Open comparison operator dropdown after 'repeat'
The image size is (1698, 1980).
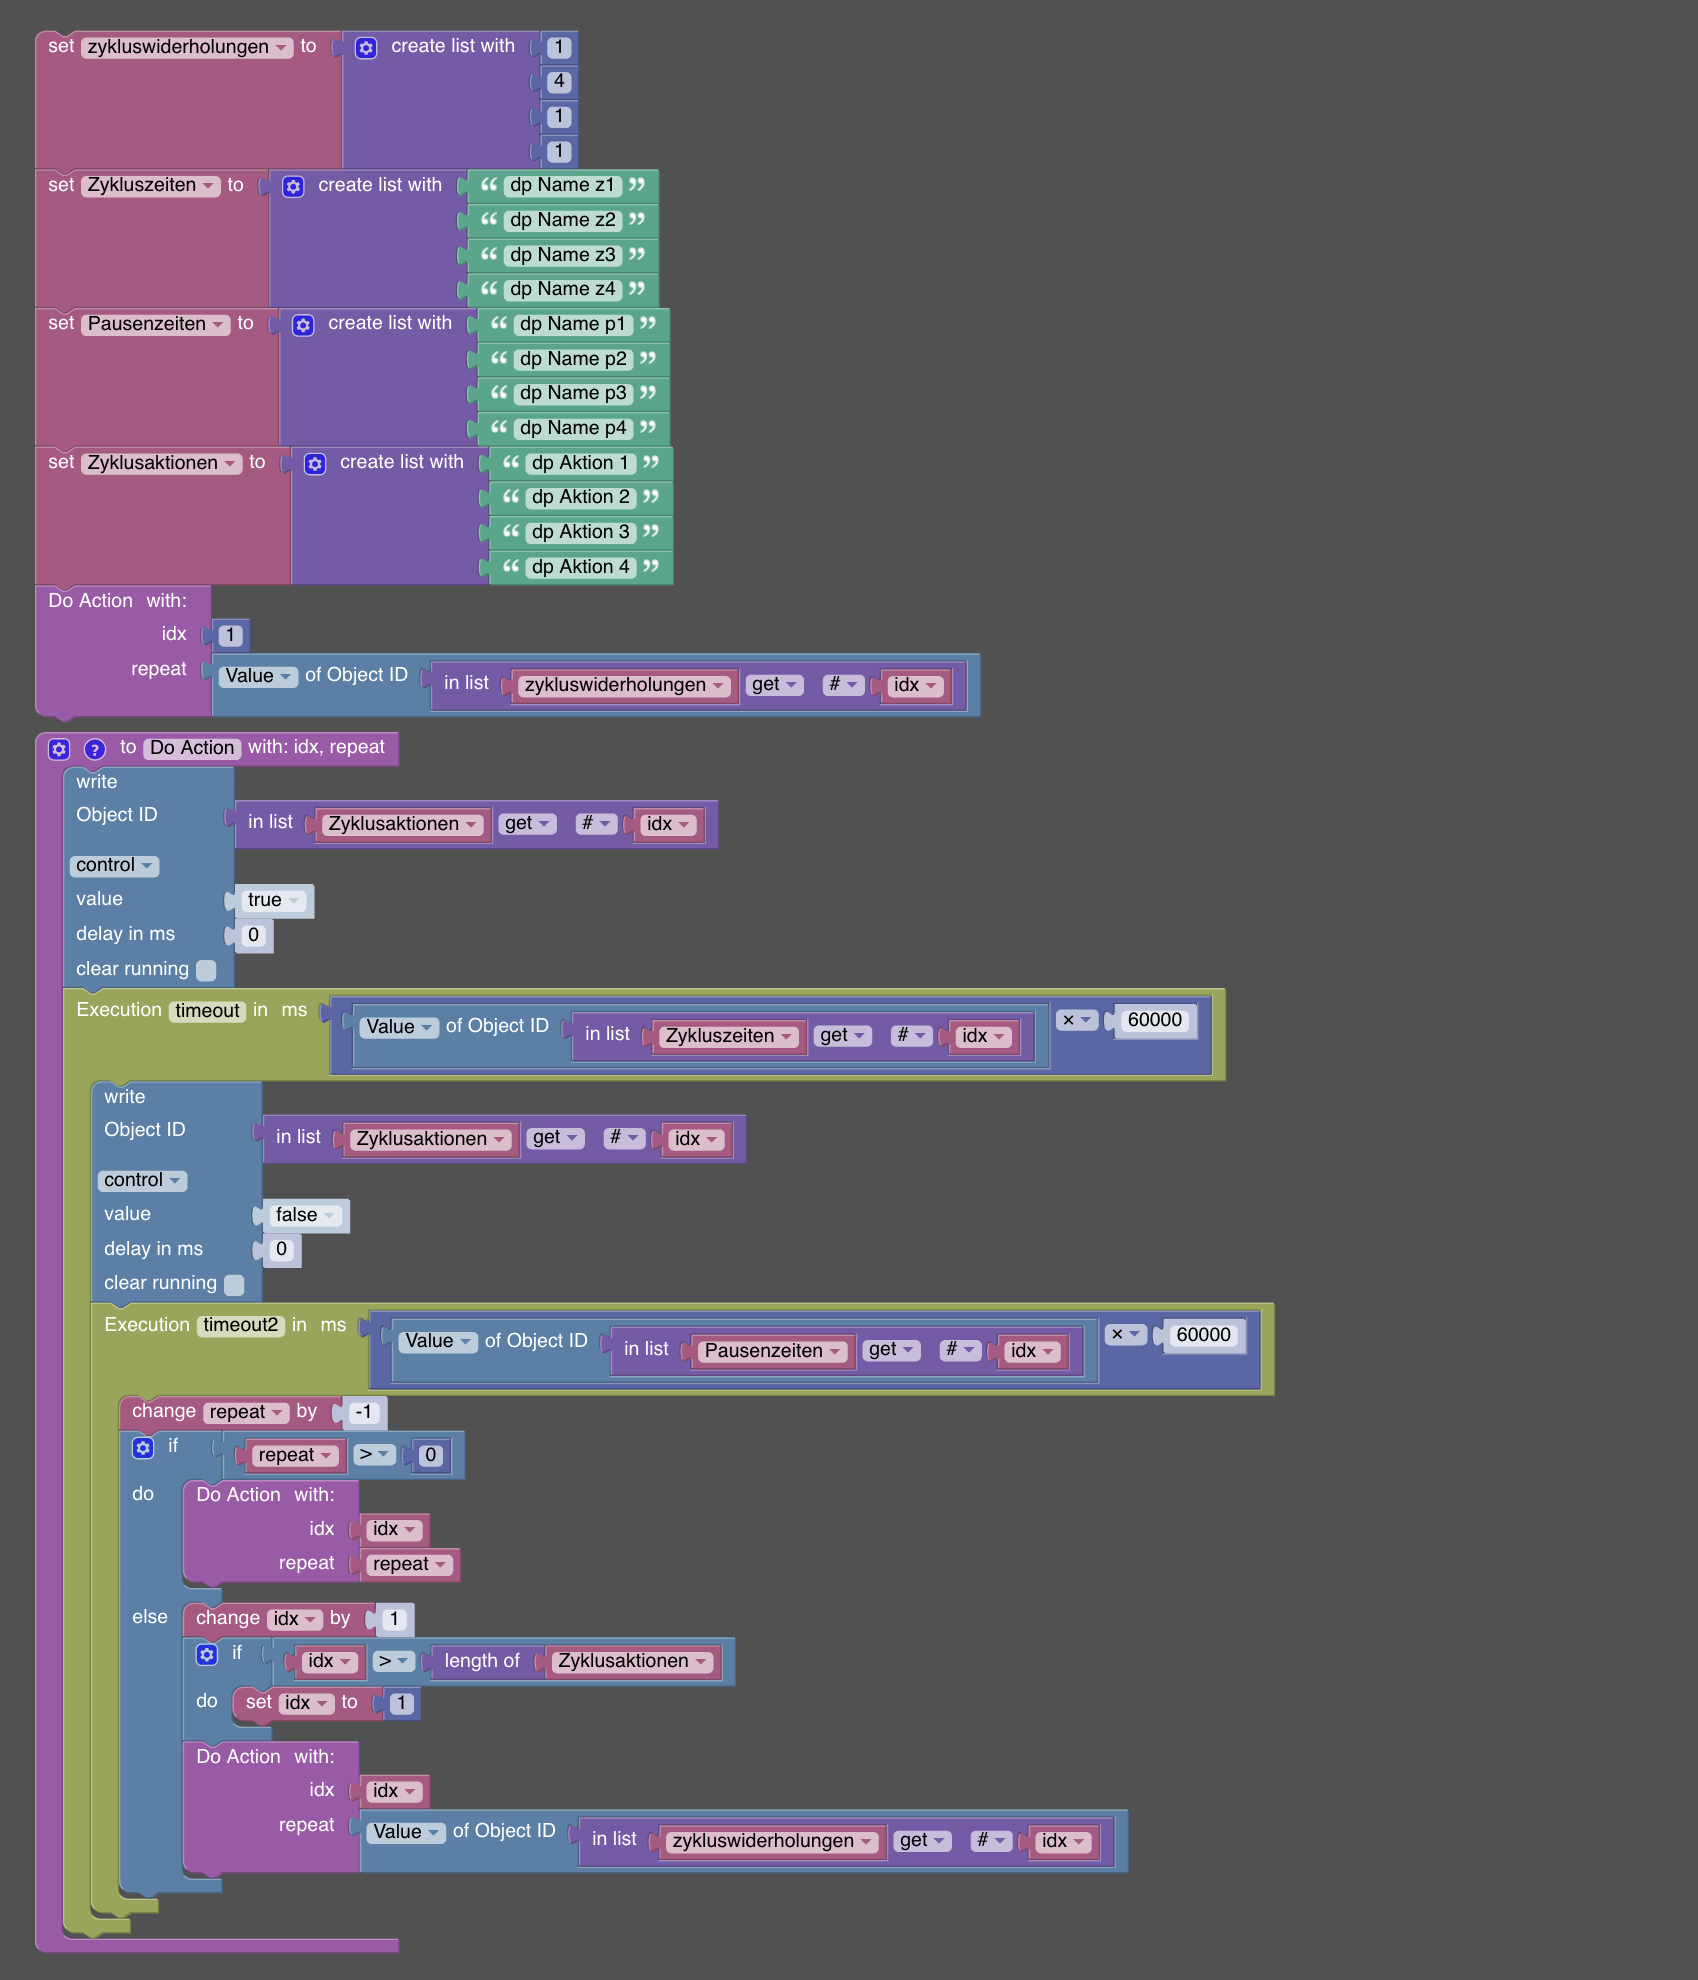click(x=375, y=1455)
